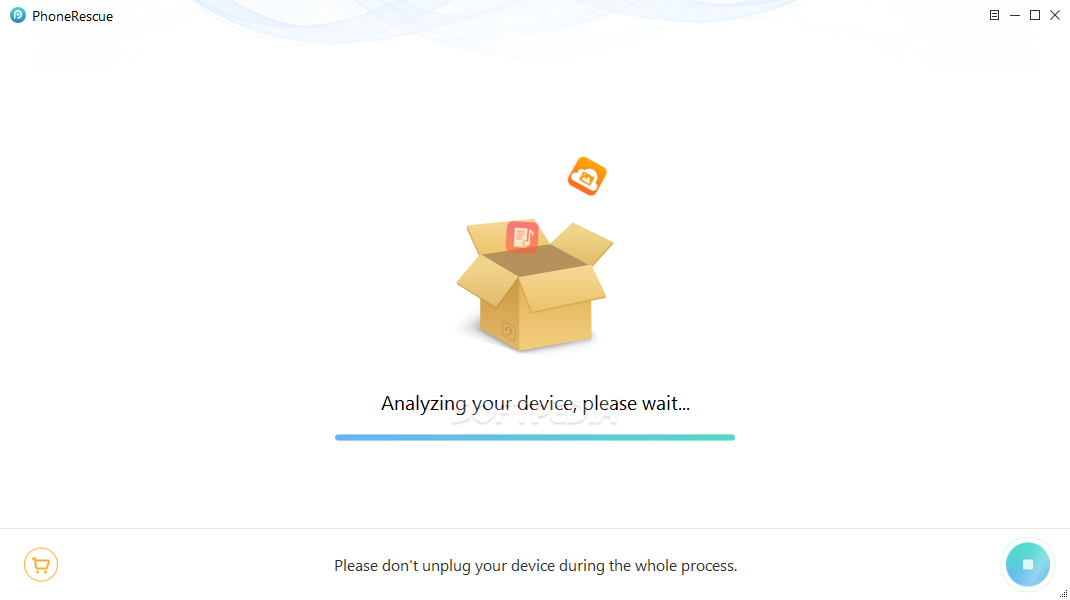
Task: Click the red music note document icon
Action: 523,237
